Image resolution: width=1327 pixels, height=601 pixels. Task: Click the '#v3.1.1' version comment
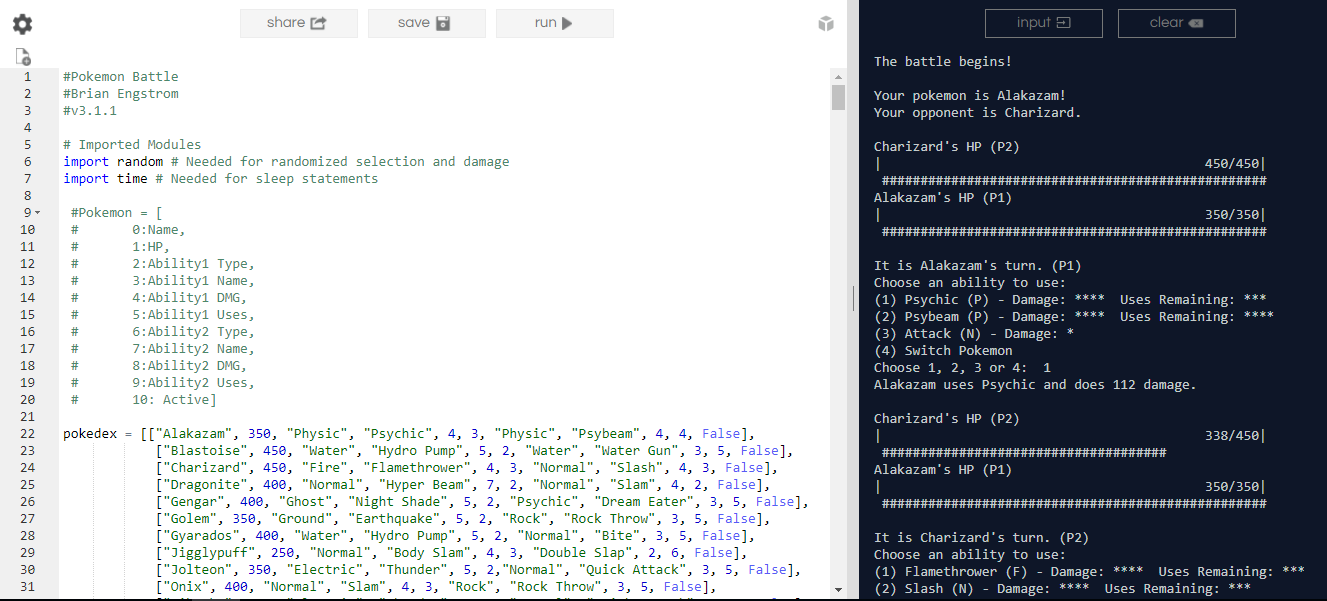click(90, 111)
